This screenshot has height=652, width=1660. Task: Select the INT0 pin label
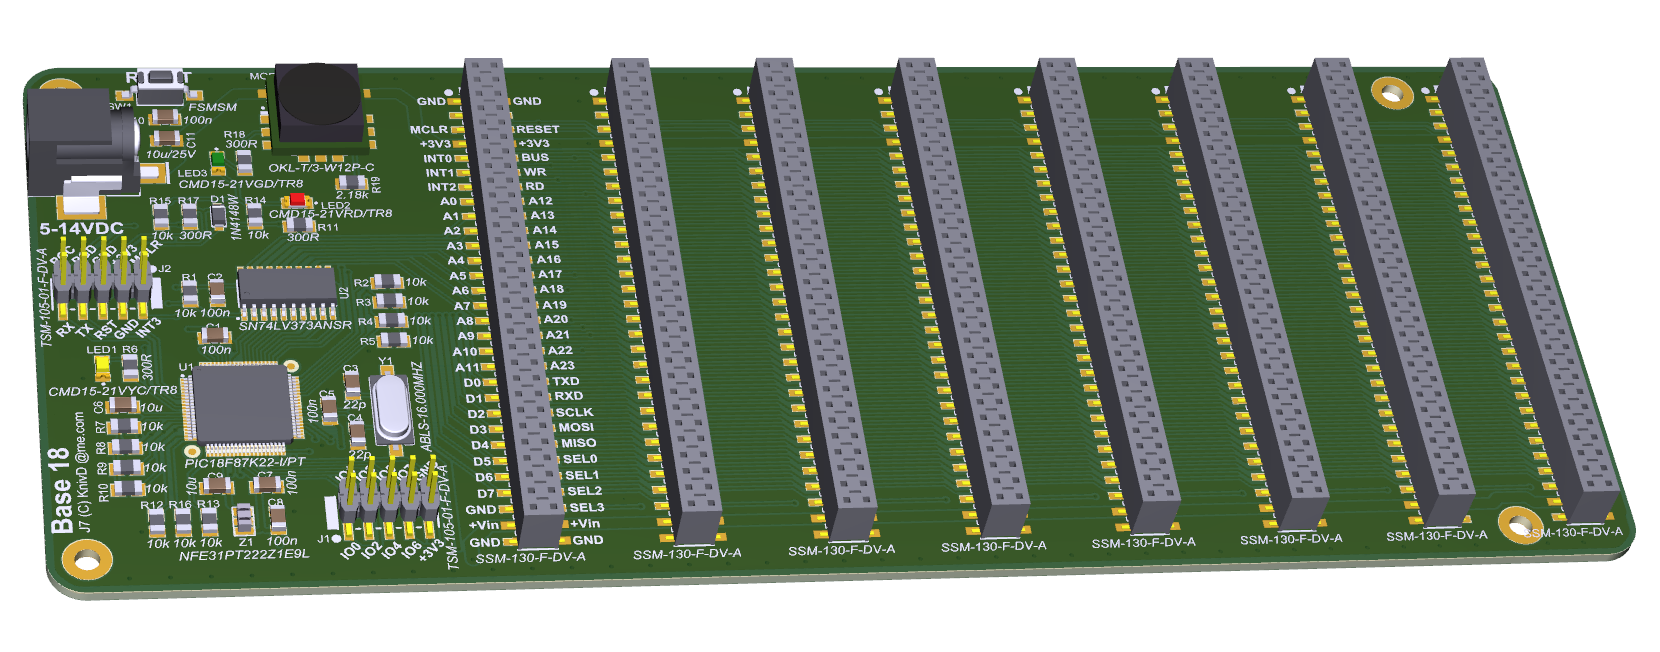coord(438,159)
